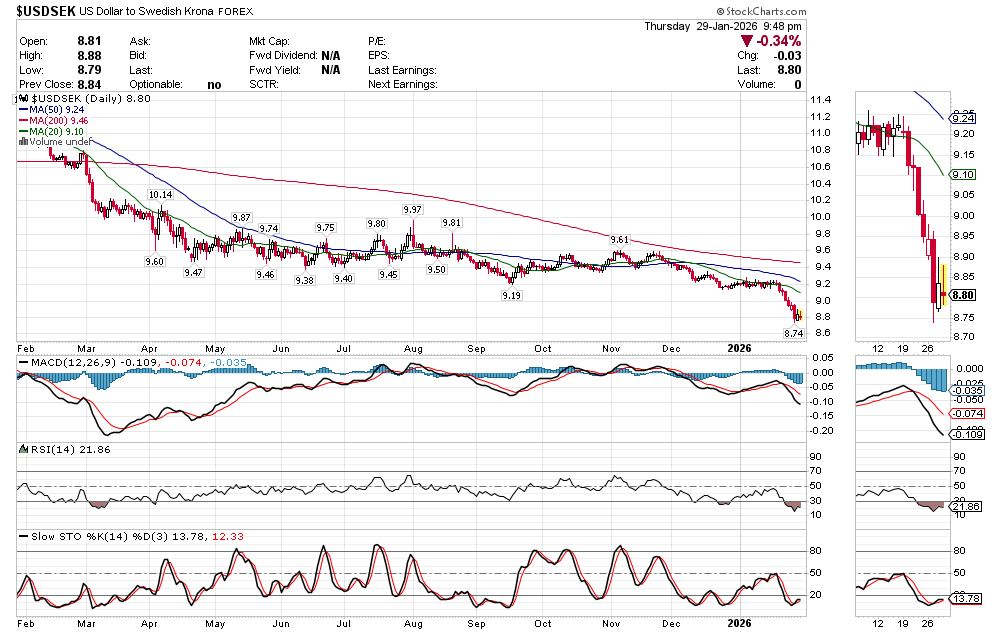Click the blue MA(50) legend line marker

23,110
